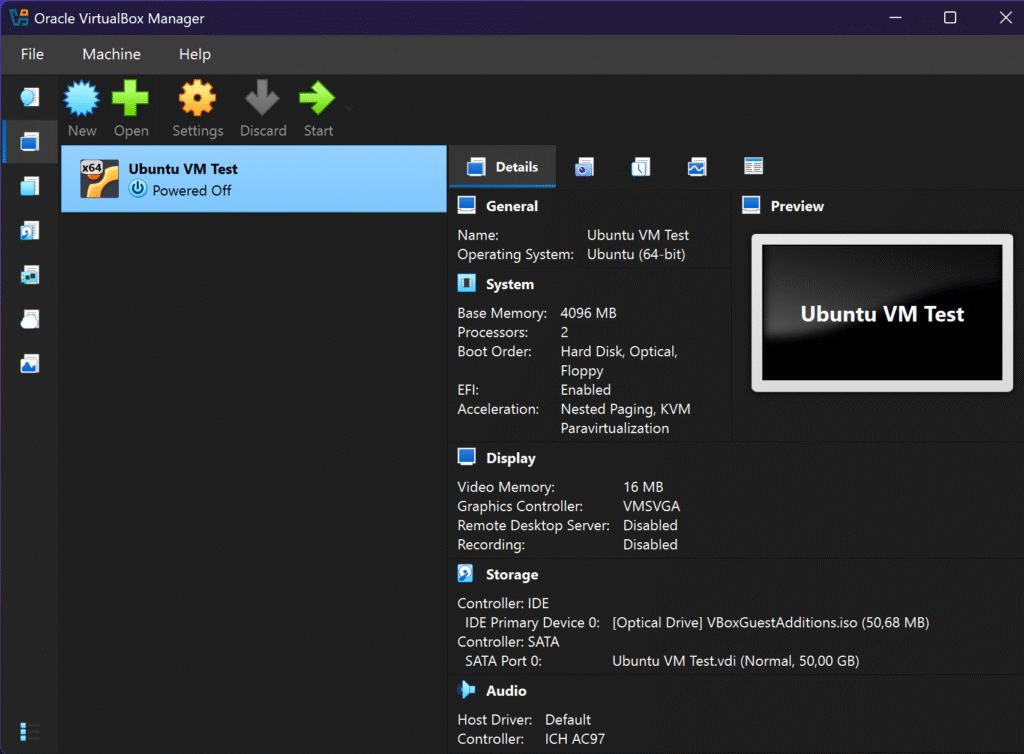Screen dimensions: 1024x754
Task: Open the File menu
Action: point(32,54)
